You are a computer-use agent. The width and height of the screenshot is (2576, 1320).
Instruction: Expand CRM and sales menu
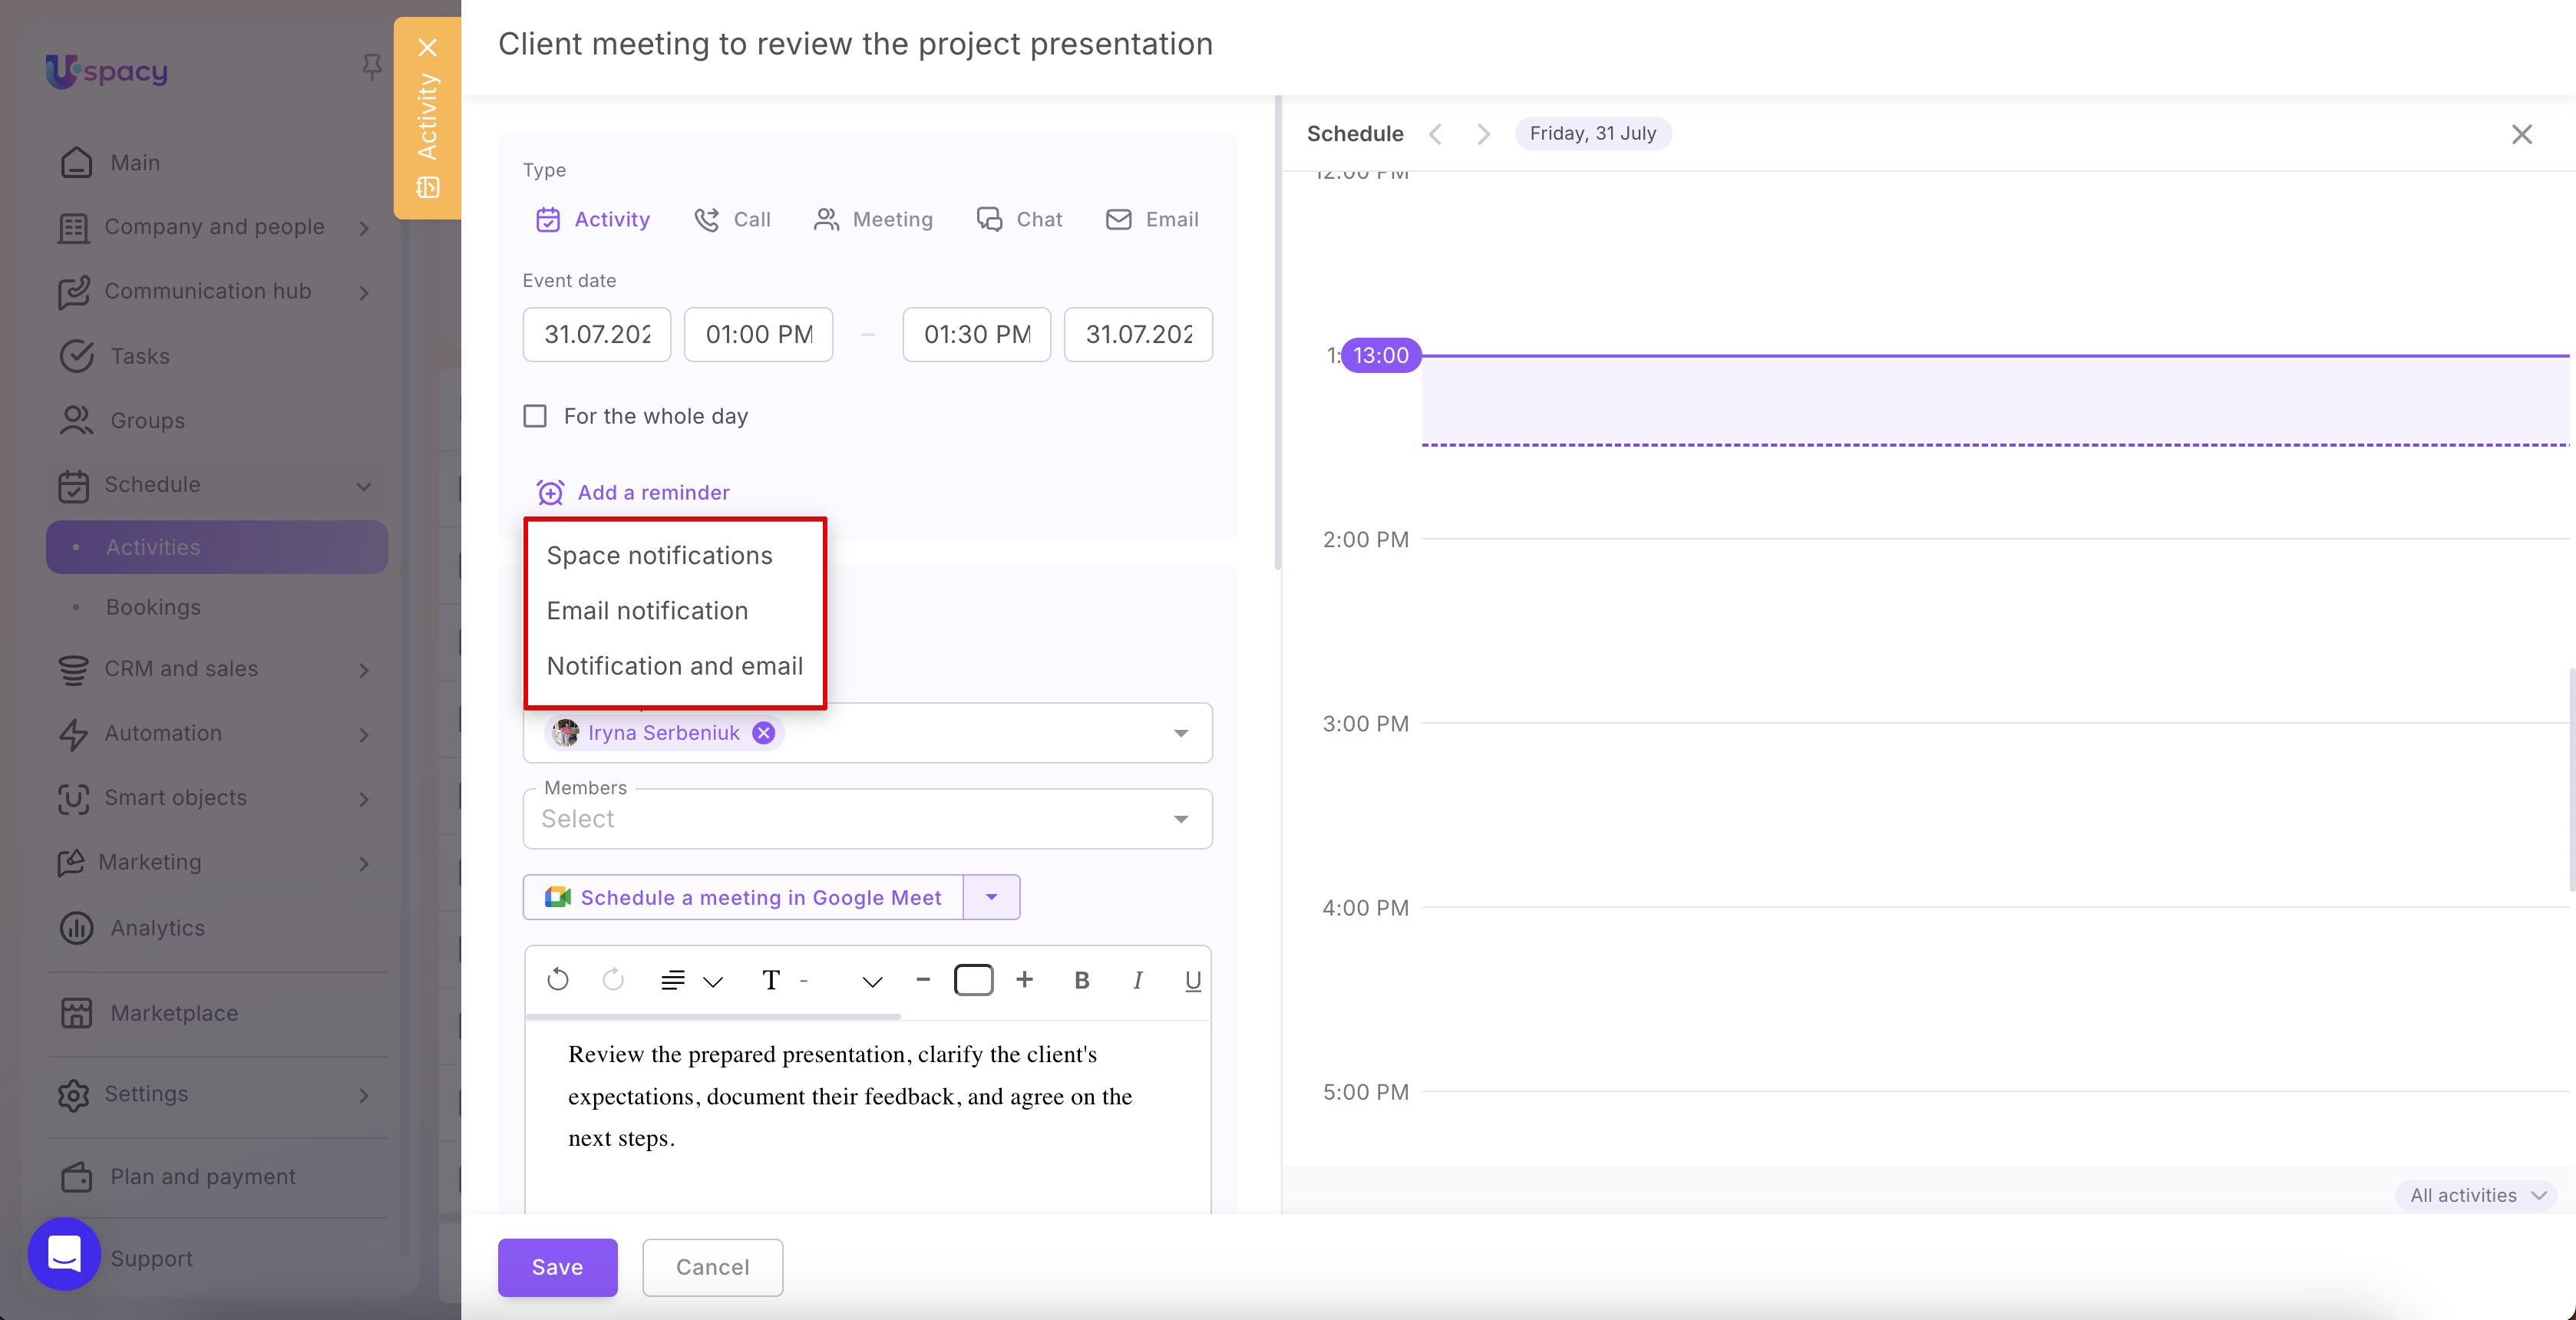[364, 670]
